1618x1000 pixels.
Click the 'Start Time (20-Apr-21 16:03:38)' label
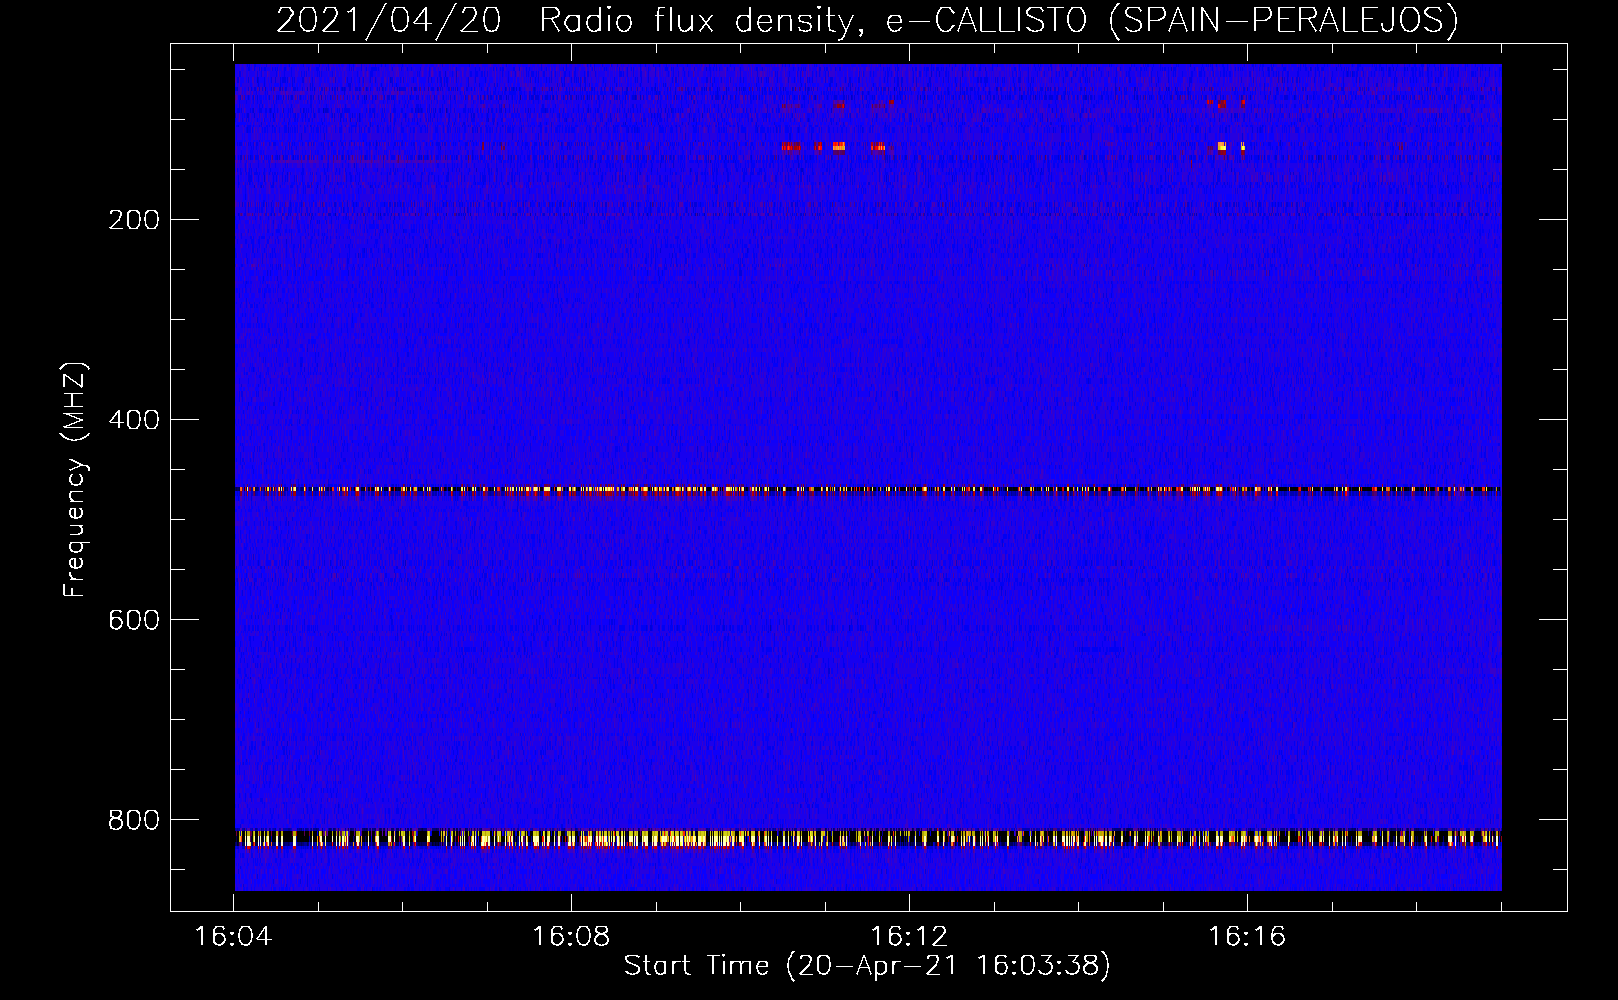pos(867,965)
